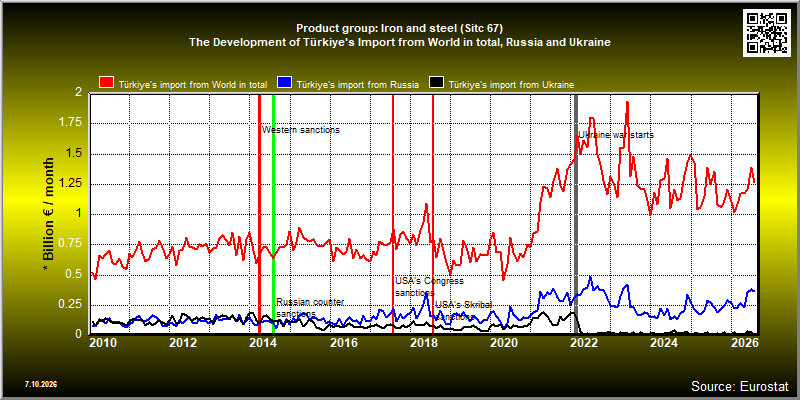Click the gray vertical Ukraine war marker line
800x400 pixels.
pyautogui.click(x=576, y=214)
